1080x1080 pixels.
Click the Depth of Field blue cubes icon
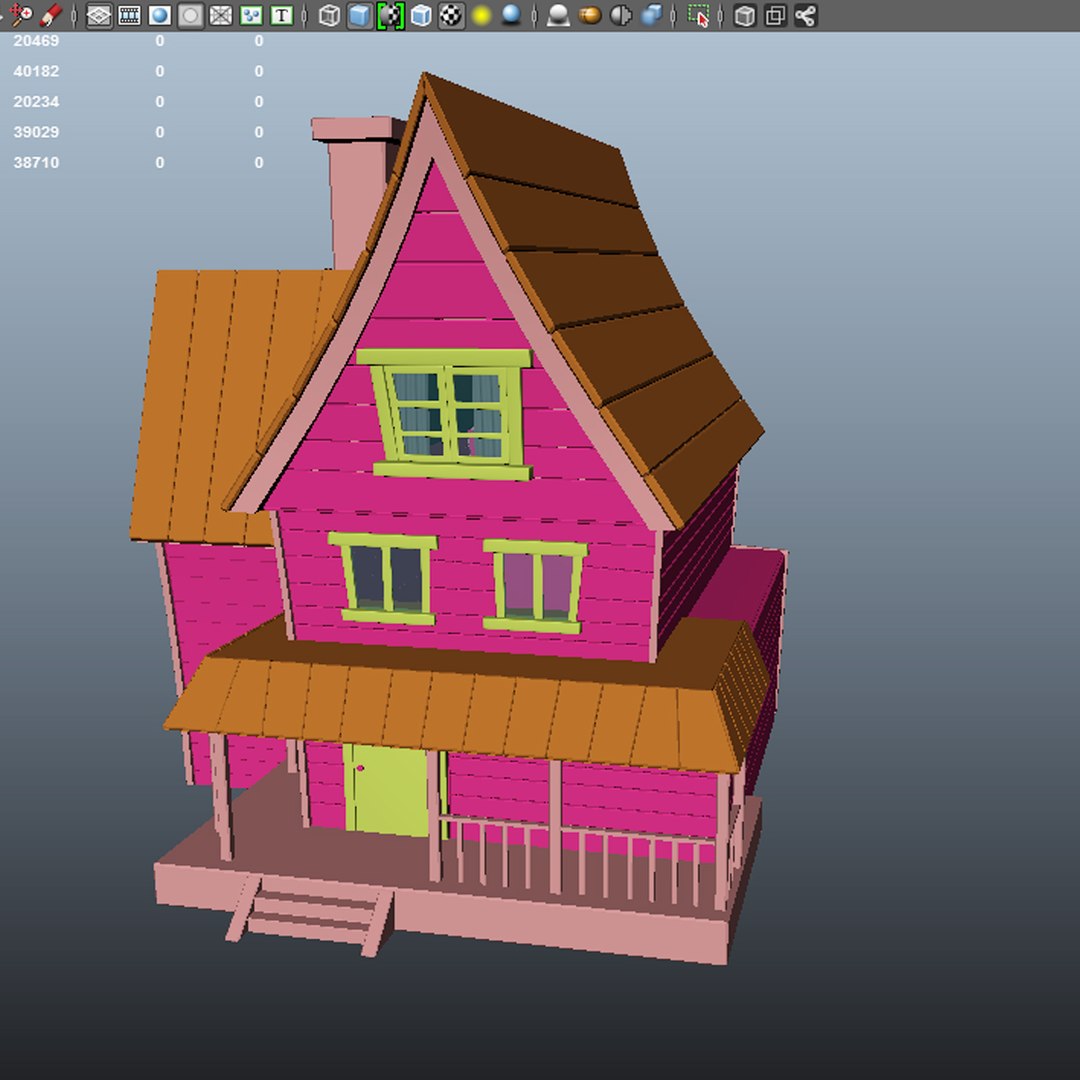(x=652, y=16)
